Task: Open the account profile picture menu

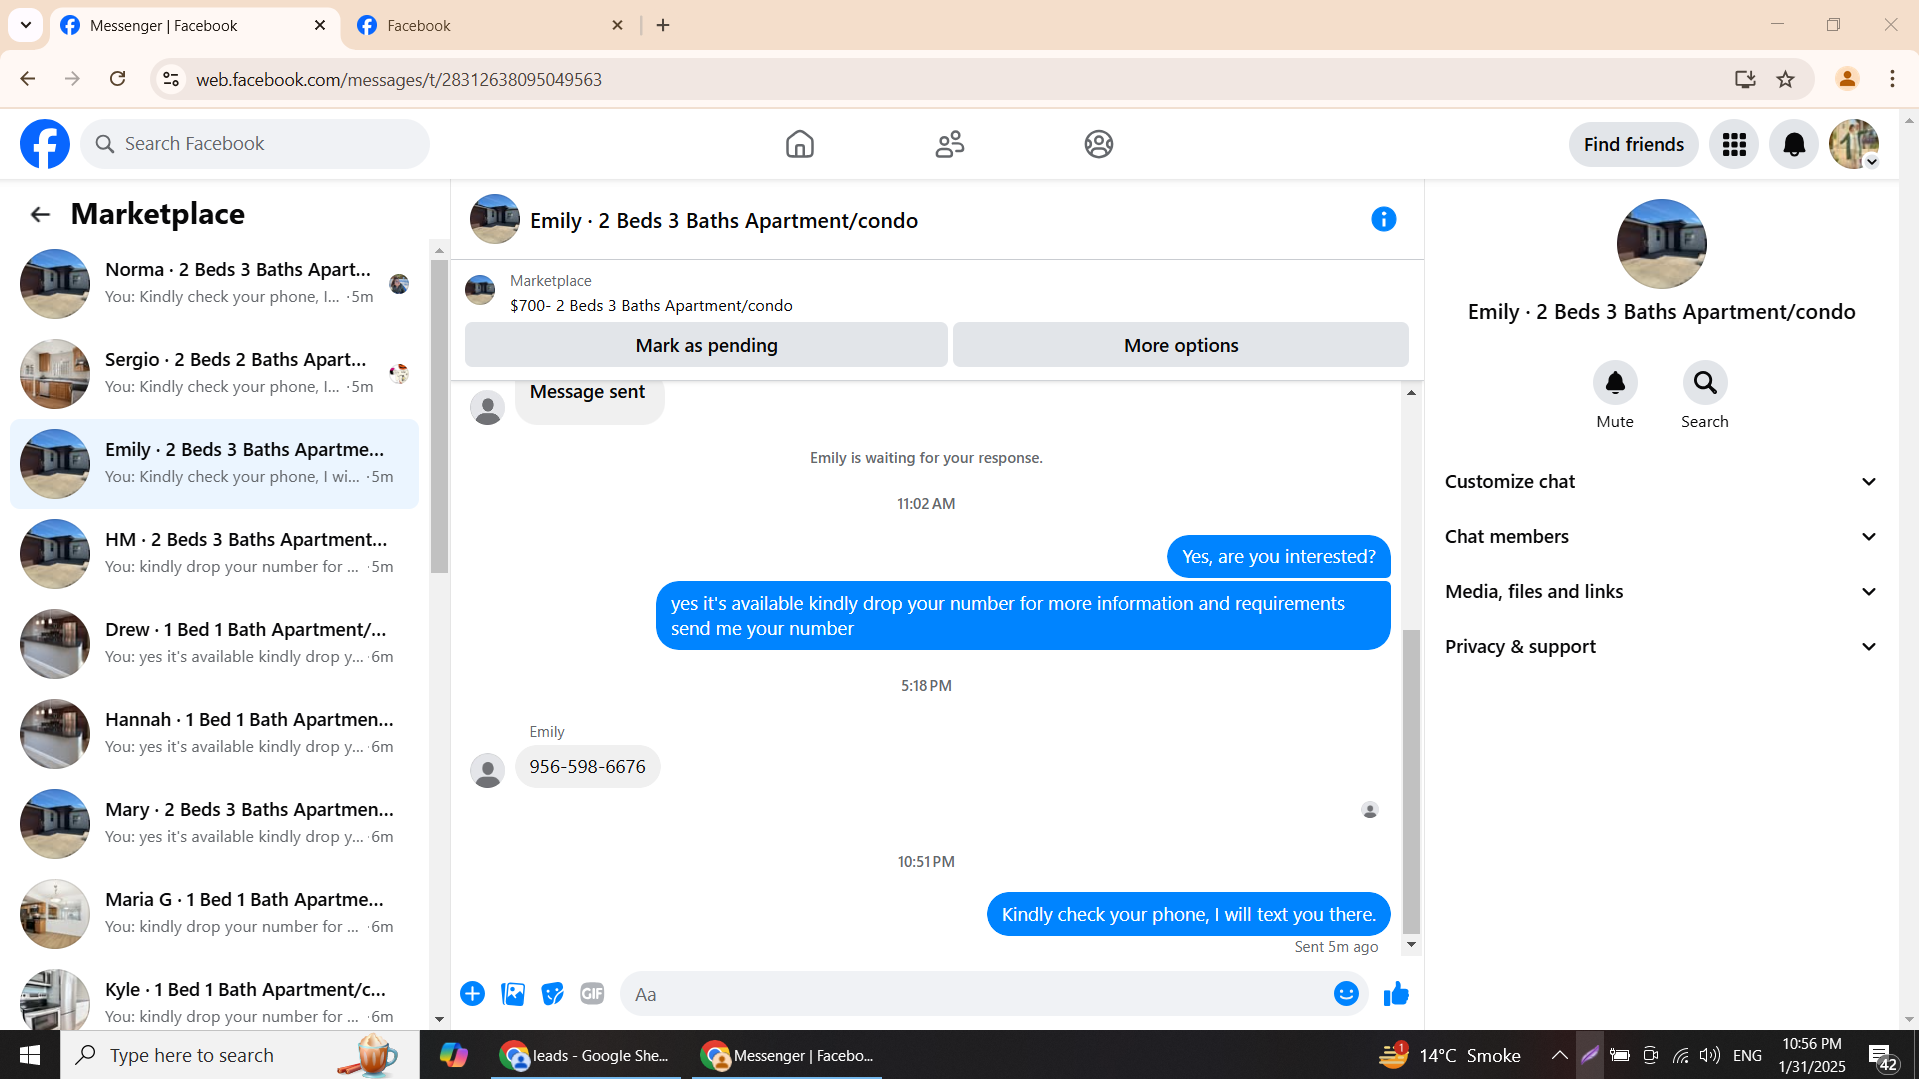Action: tap(1854, 145)
